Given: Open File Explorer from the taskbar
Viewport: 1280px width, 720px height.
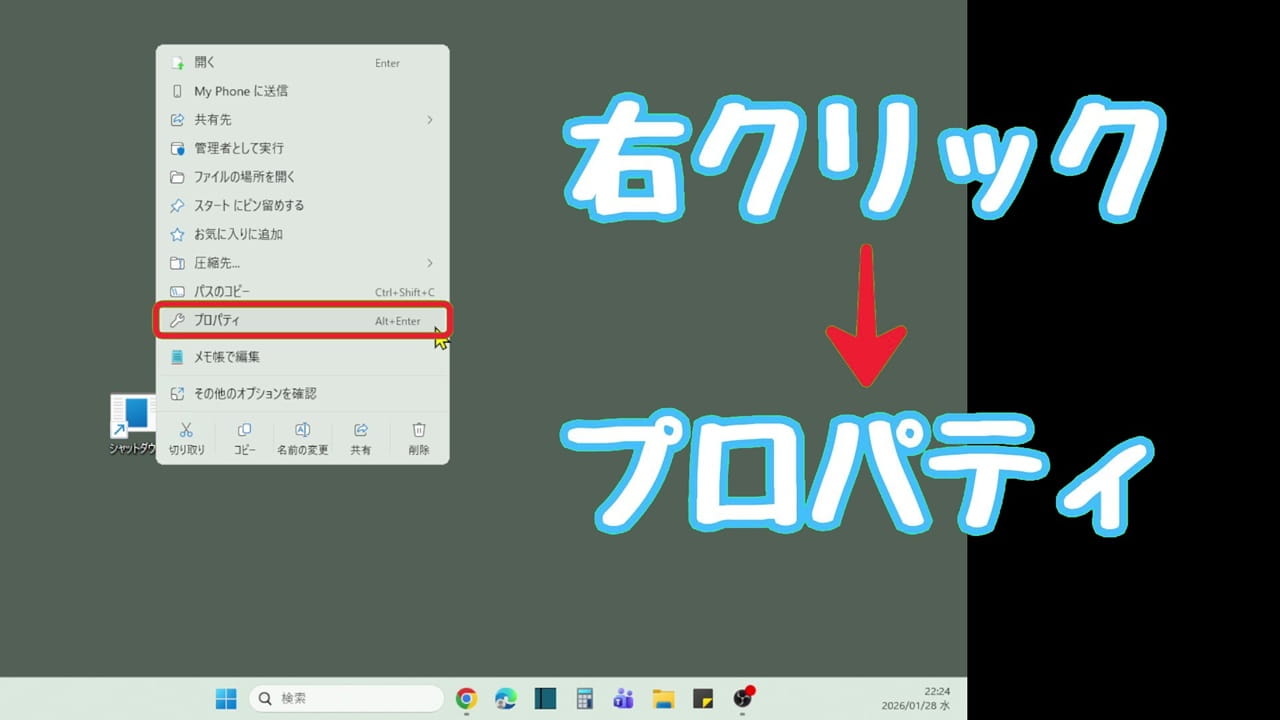Looking at the screenshot, I should (x=663, y=698).
